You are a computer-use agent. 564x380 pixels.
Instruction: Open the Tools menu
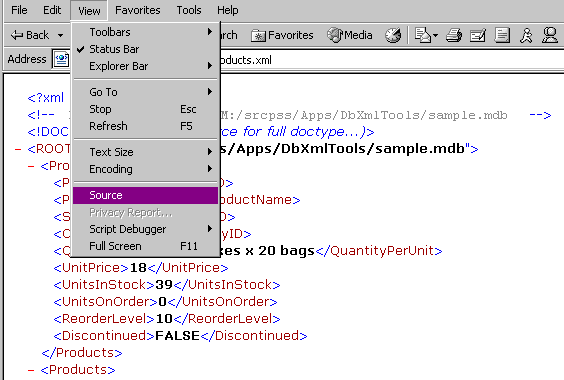pos(189,10)
